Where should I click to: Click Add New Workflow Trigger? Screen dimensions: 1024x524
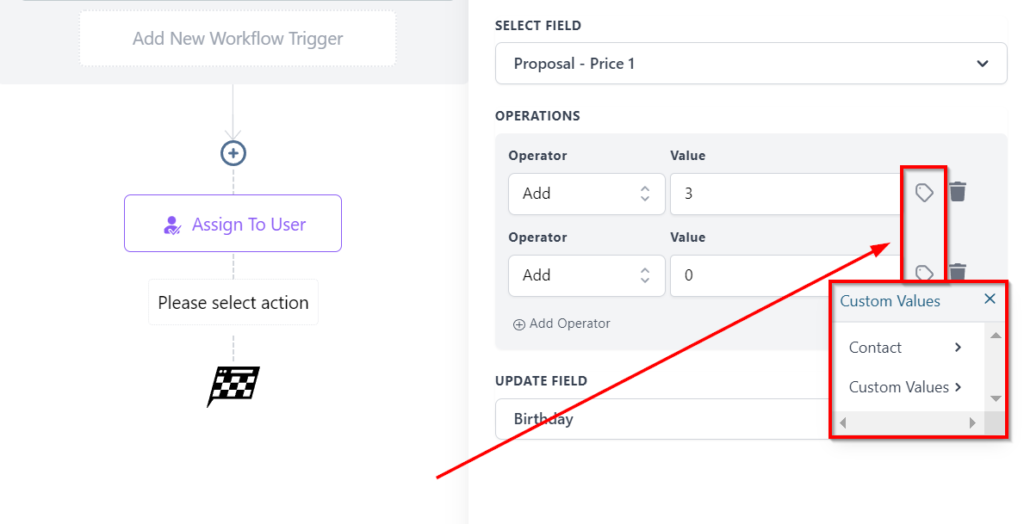click(x=238, y=39)
